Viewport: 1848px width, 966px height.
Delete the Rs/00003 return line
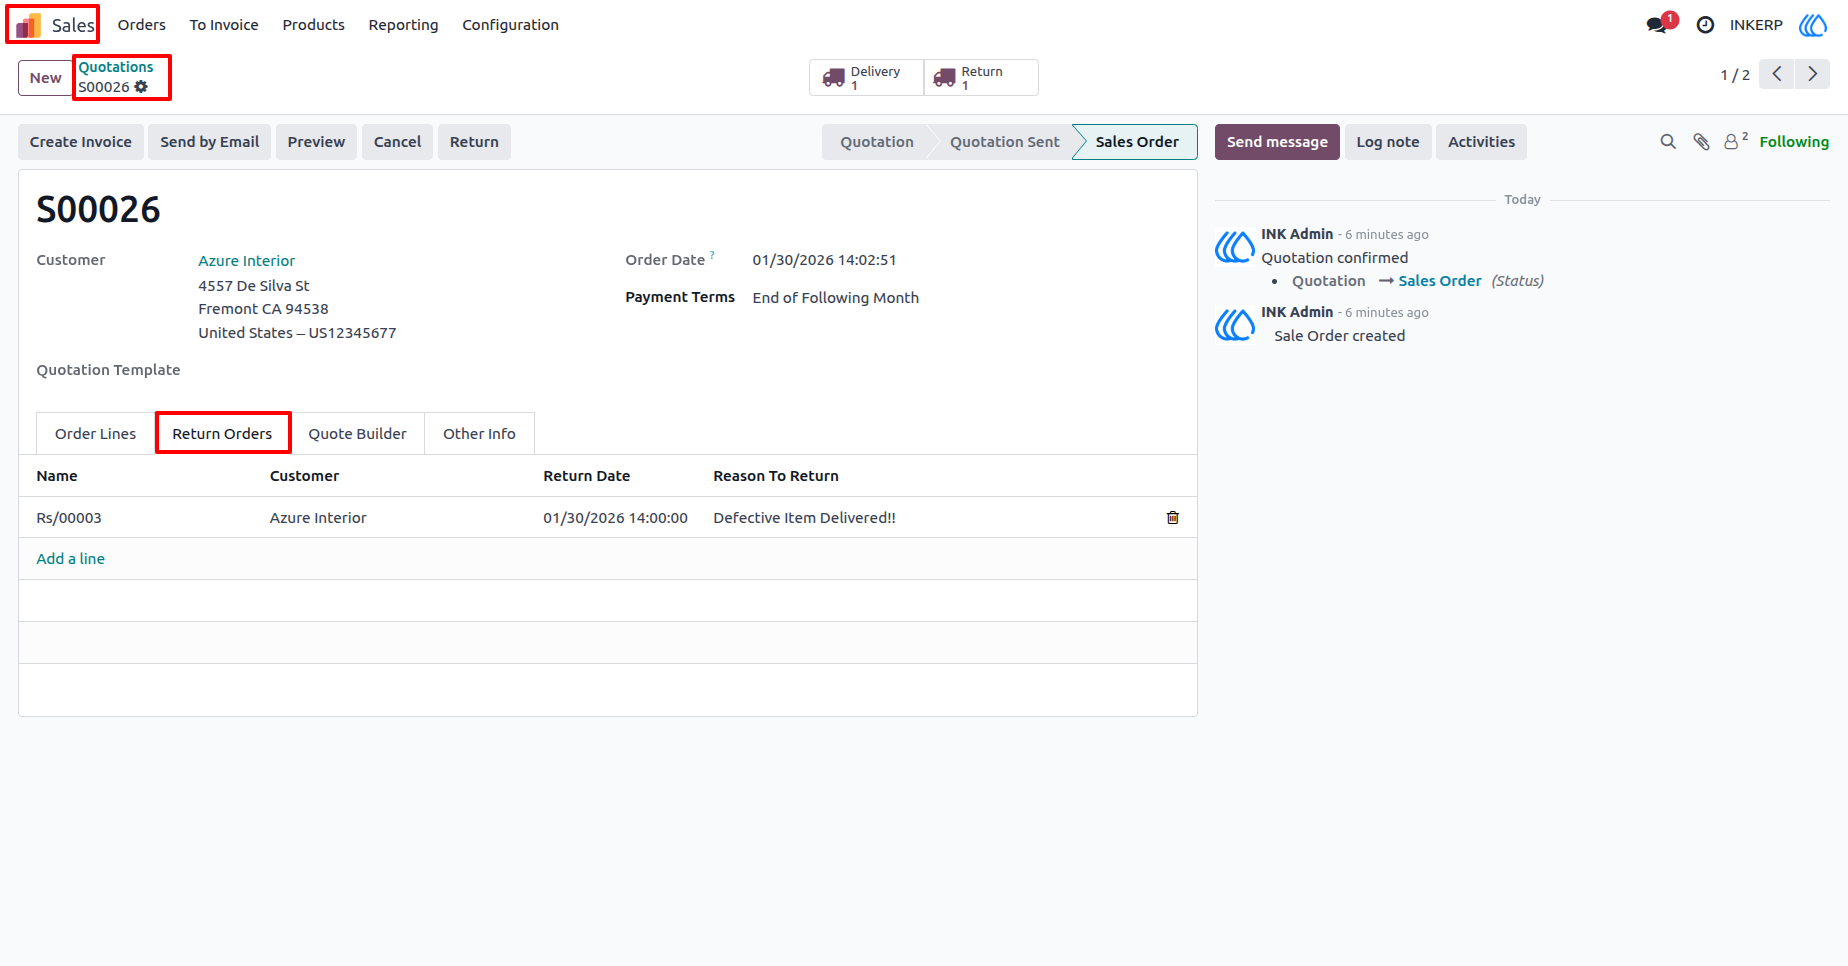(1173, 518)
